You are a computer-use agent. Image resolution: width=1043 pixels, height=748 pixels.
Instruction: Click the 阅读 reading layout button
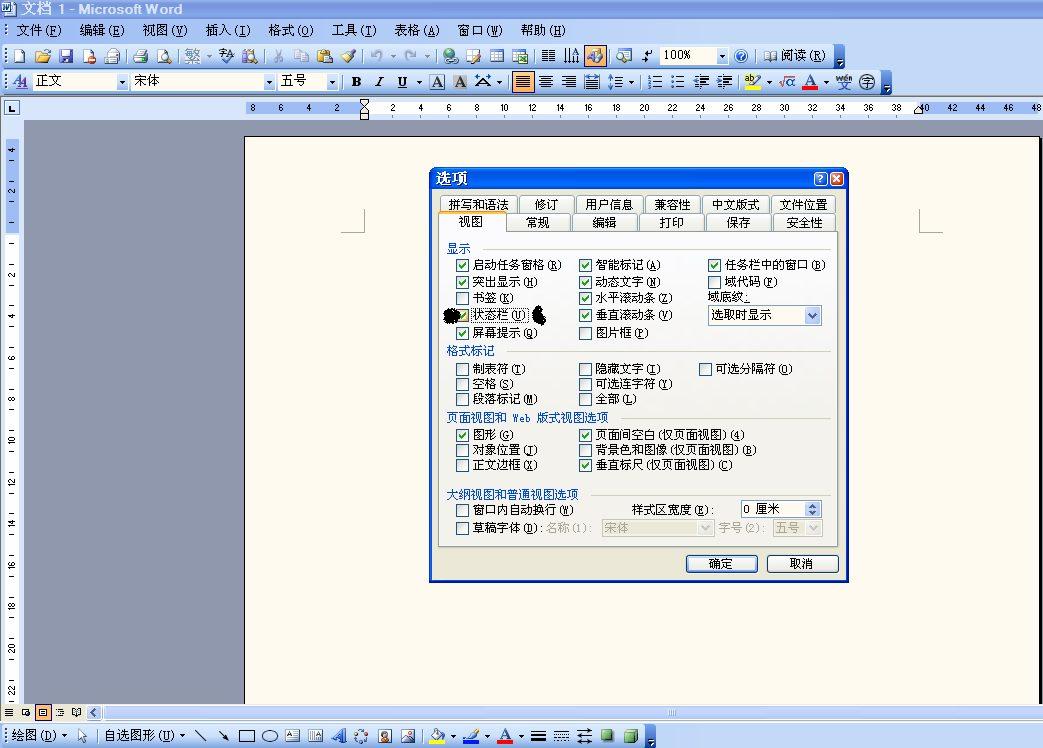click(x=795, y=56)
